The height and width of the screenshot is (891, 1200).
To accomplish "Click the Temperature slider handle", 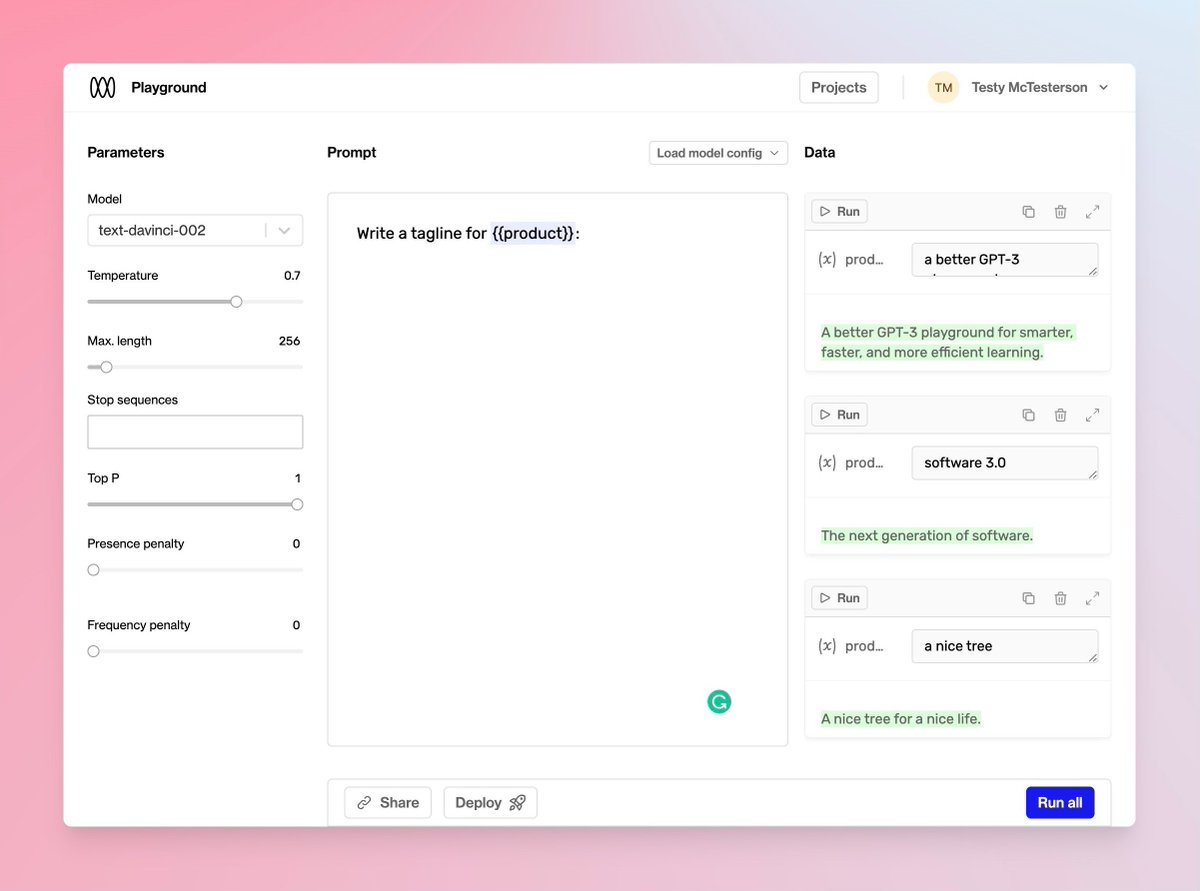I will click(x=236, y=301).
